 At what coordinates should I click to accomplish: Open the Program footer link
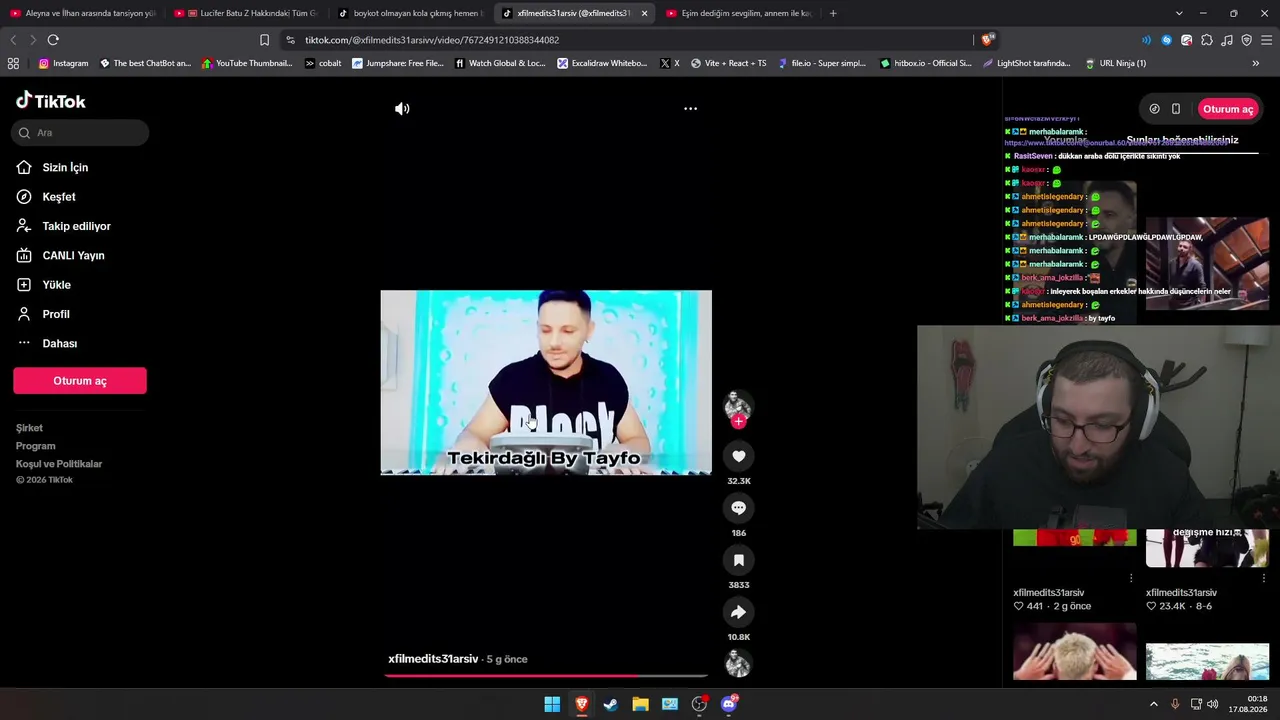(x=35, y=446)
